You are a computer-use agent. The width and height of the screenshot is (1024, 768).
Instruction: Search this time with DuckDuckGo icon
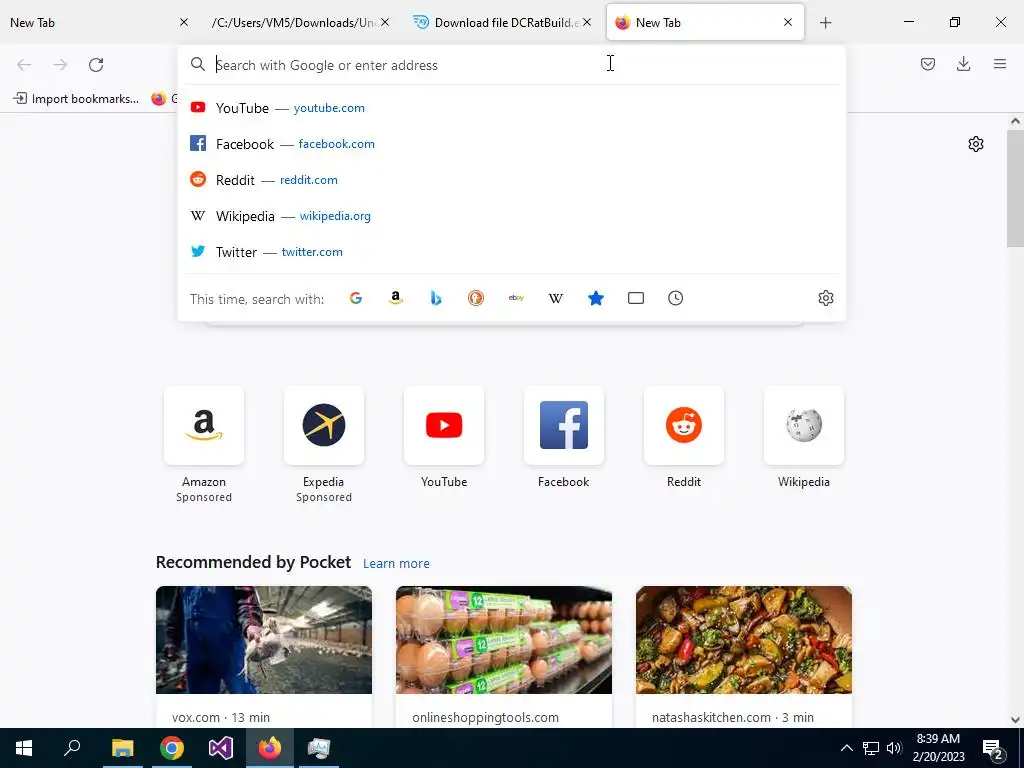point(476,298)
